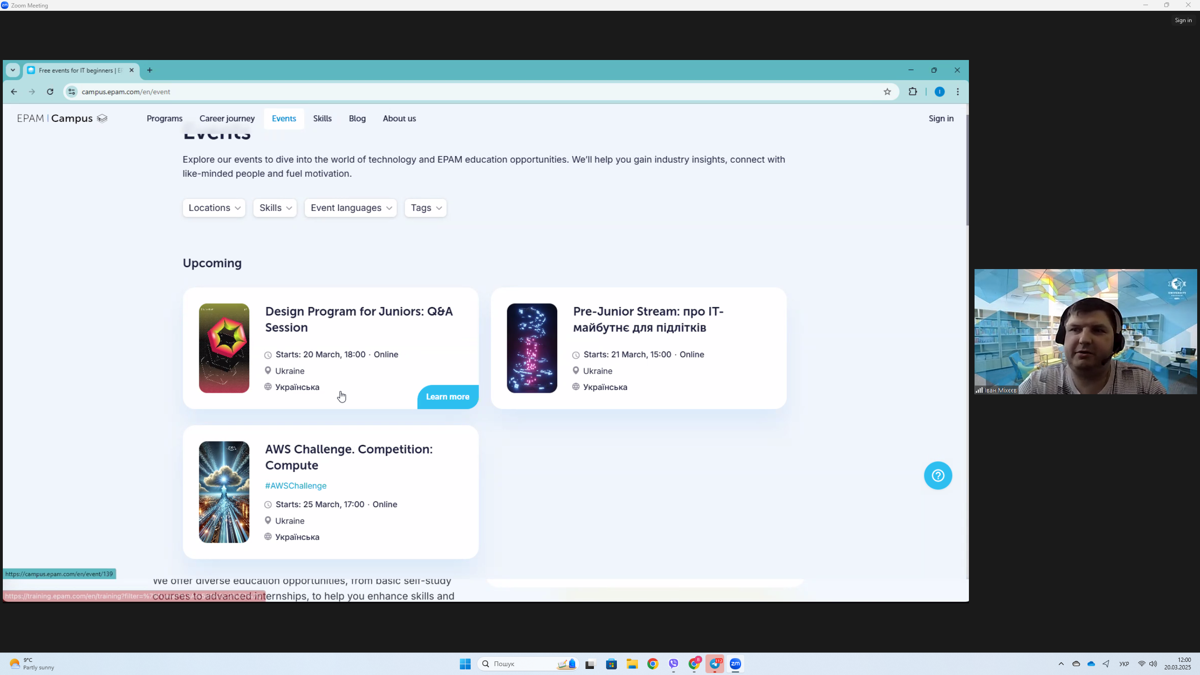Open the Chrome three-dot menu
Image resolution: width=1200 pixels, height=675 pixels.
[x=958, y=92]
